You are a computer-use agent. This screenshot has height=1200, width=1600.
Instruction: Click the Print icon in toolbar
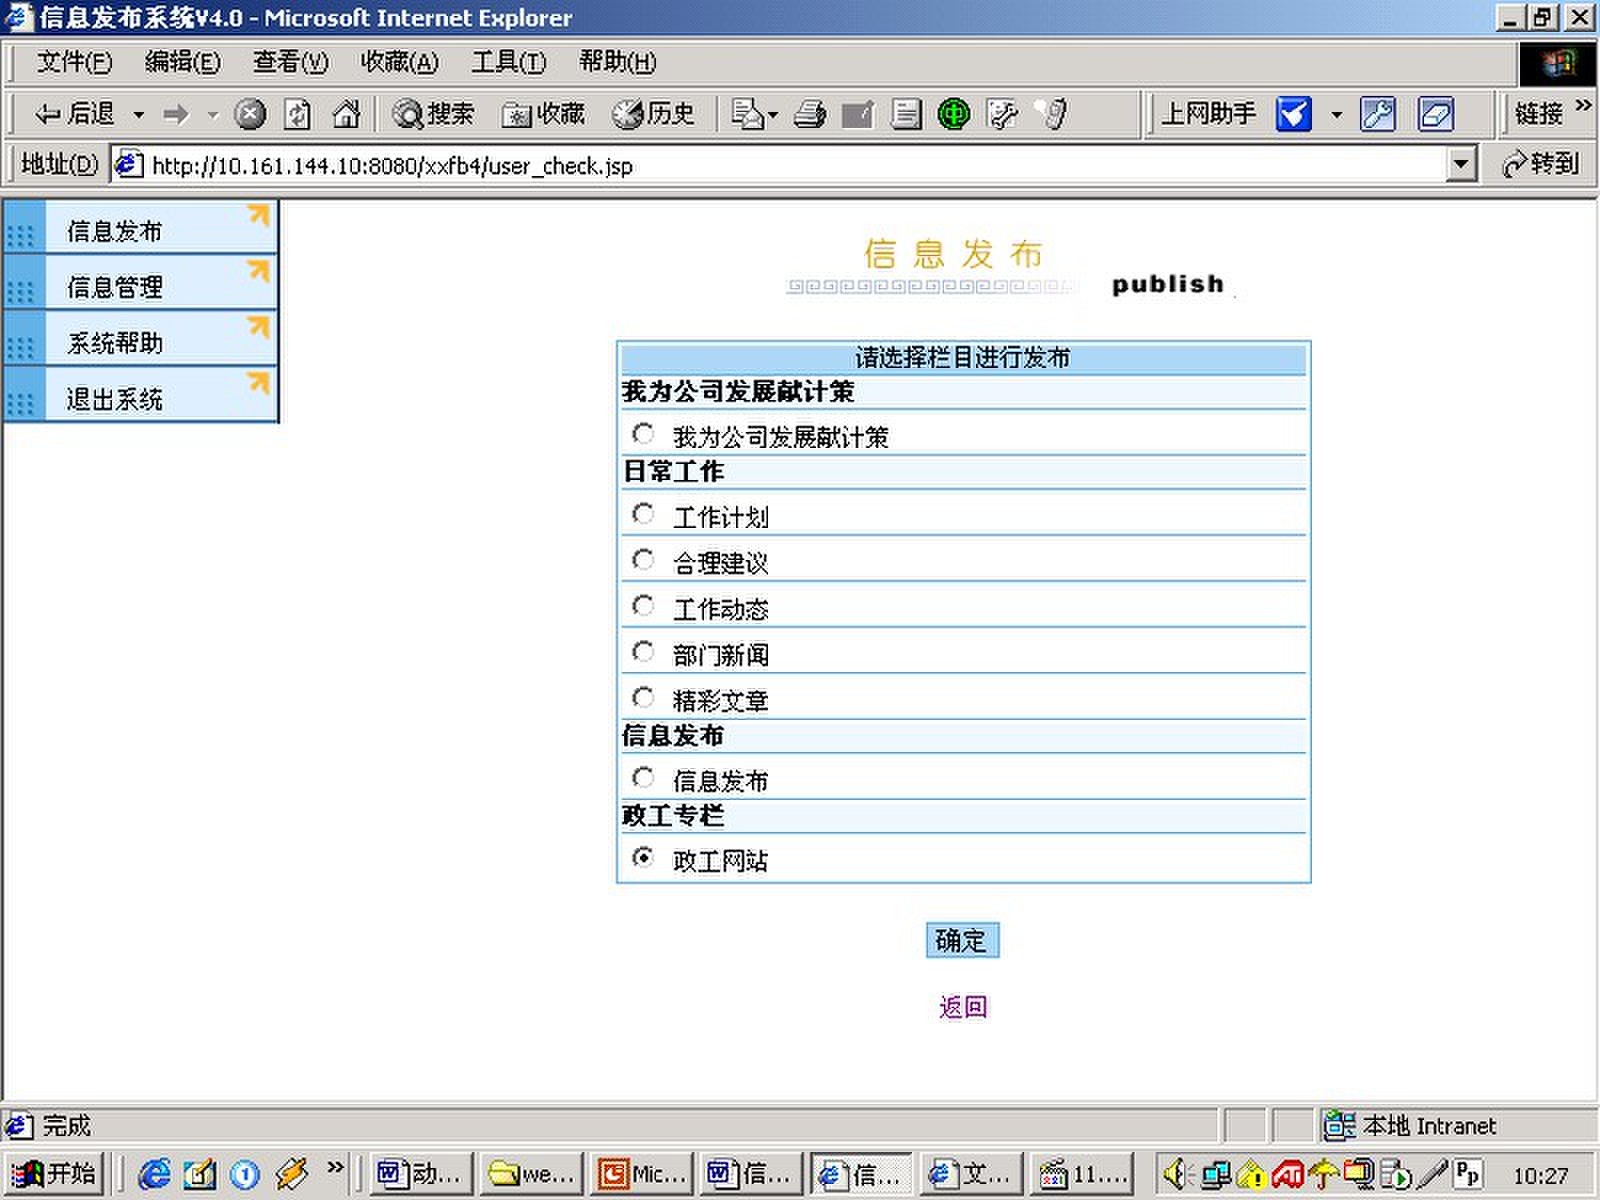809,115
